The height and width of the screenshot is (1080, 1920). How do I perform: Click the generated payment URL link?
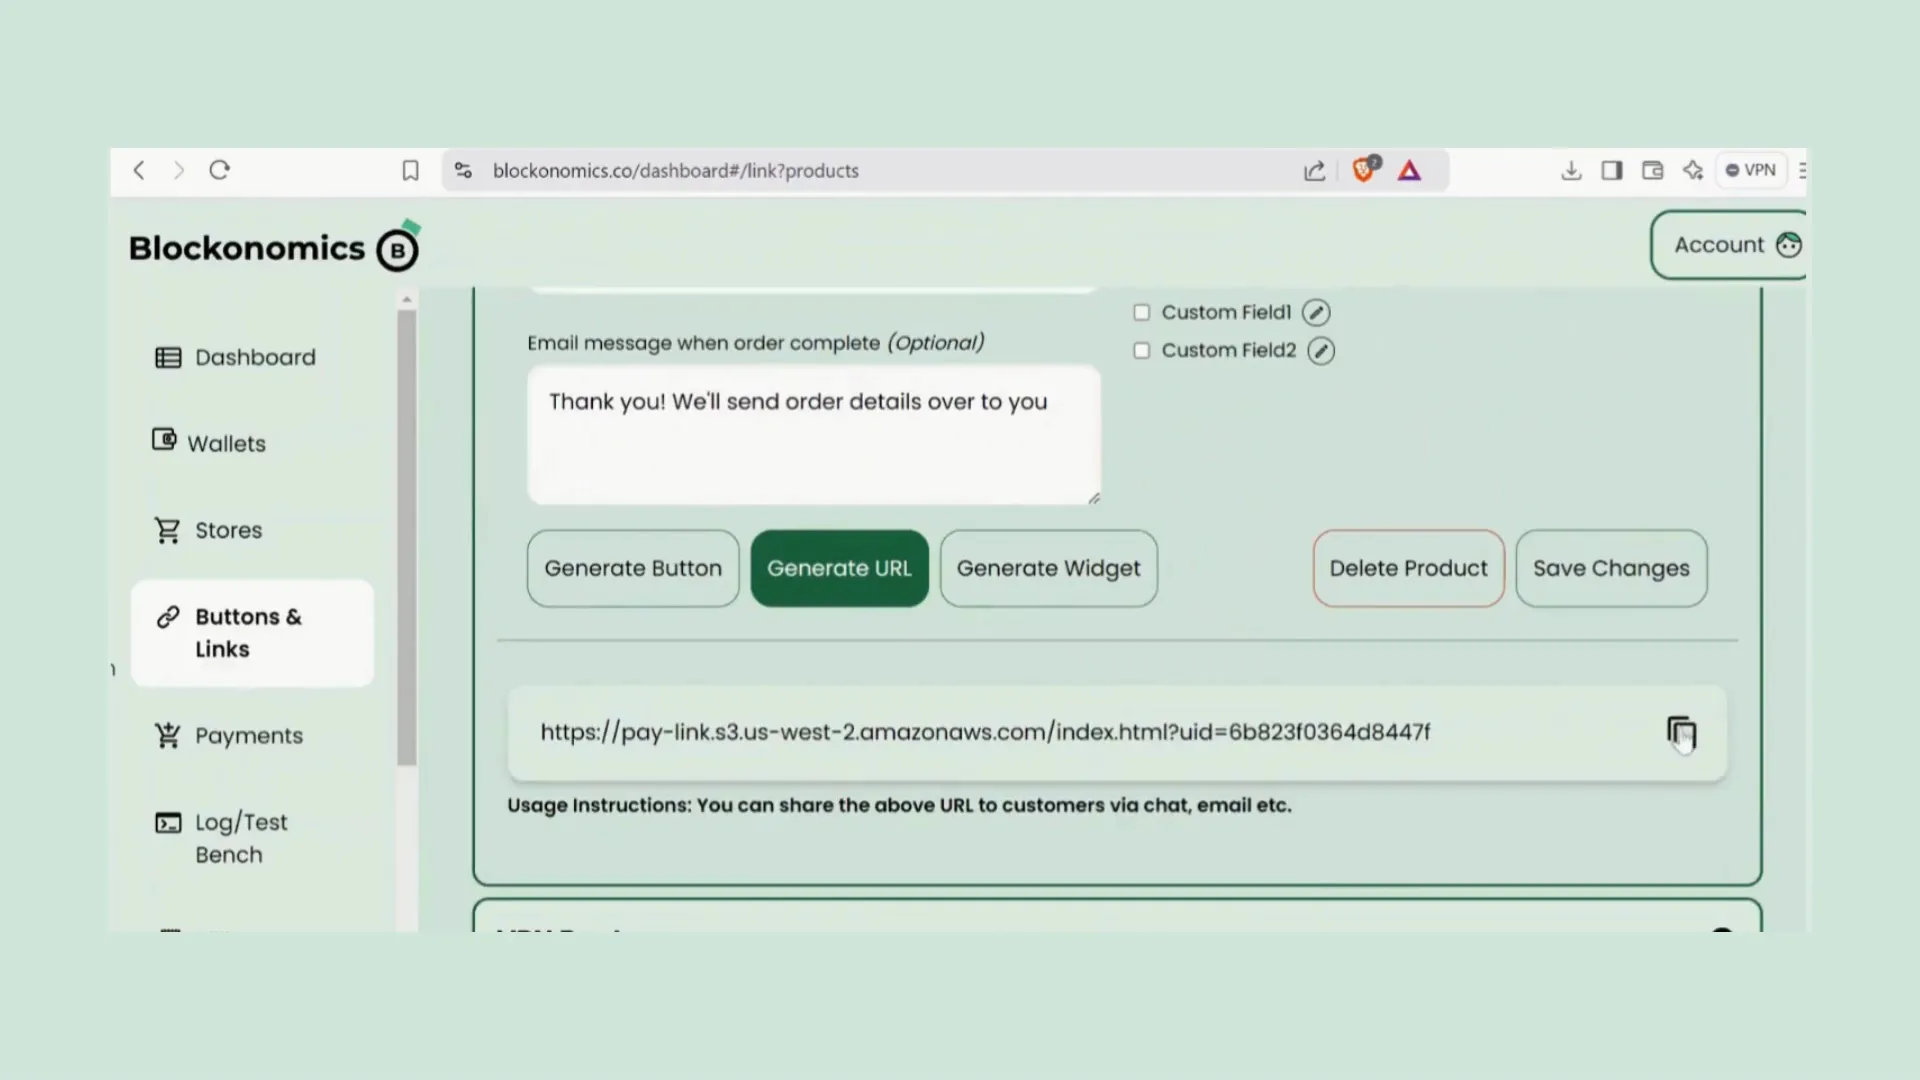(985, 731)
